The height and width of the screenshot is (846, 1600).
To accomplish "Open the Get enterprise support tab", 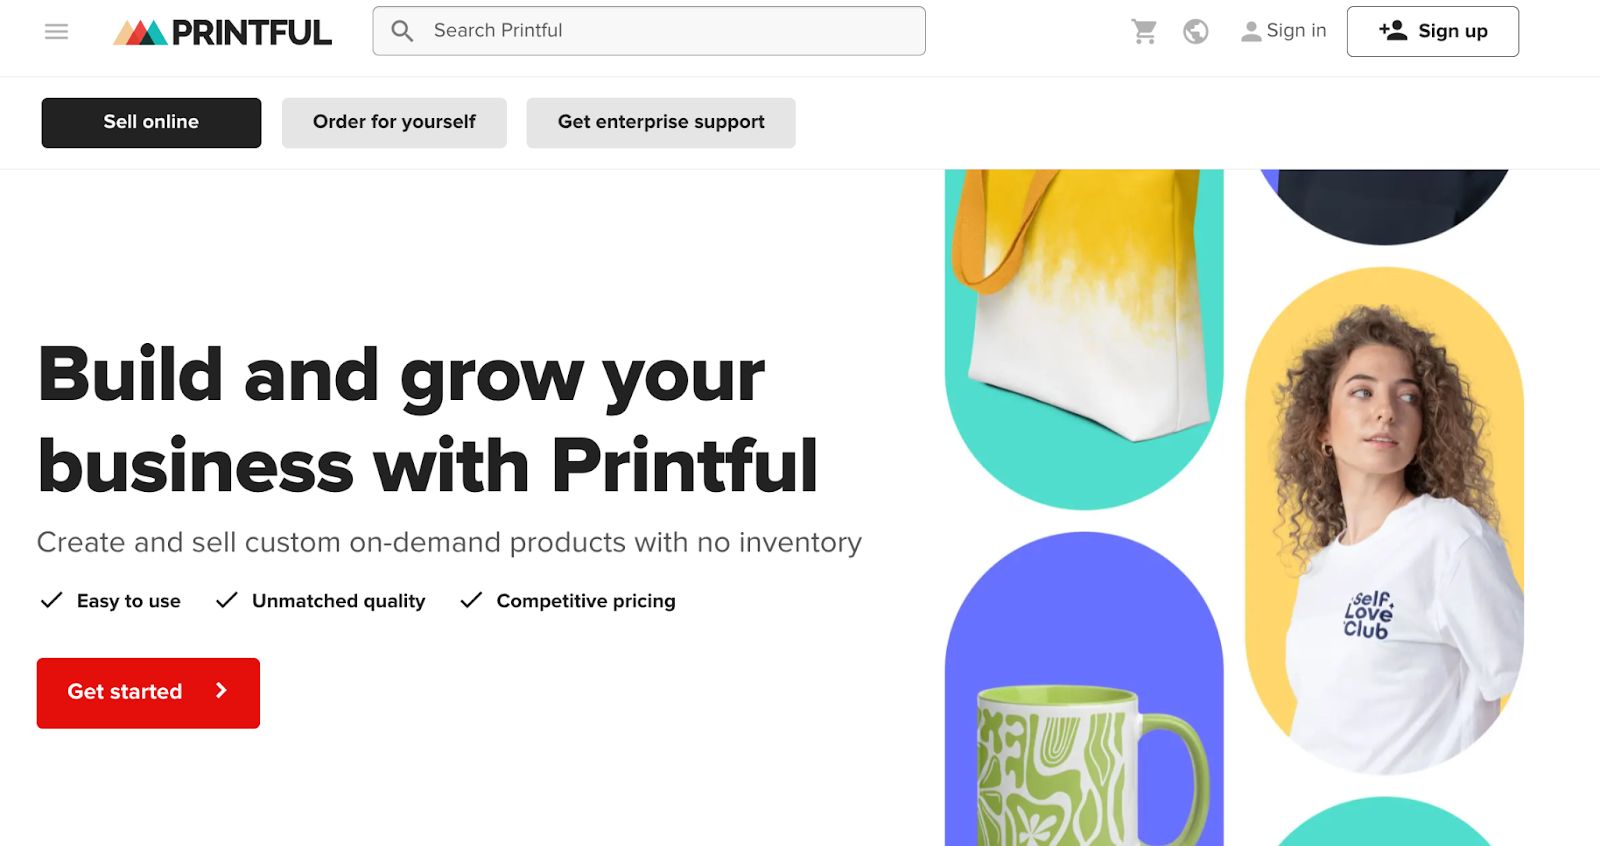I will [661, 123].
